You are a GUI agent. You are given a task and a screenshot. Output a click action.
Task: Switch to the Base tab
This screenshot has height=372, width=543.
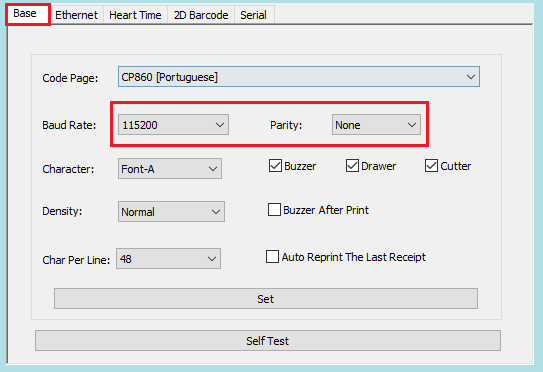click(28, 14)
